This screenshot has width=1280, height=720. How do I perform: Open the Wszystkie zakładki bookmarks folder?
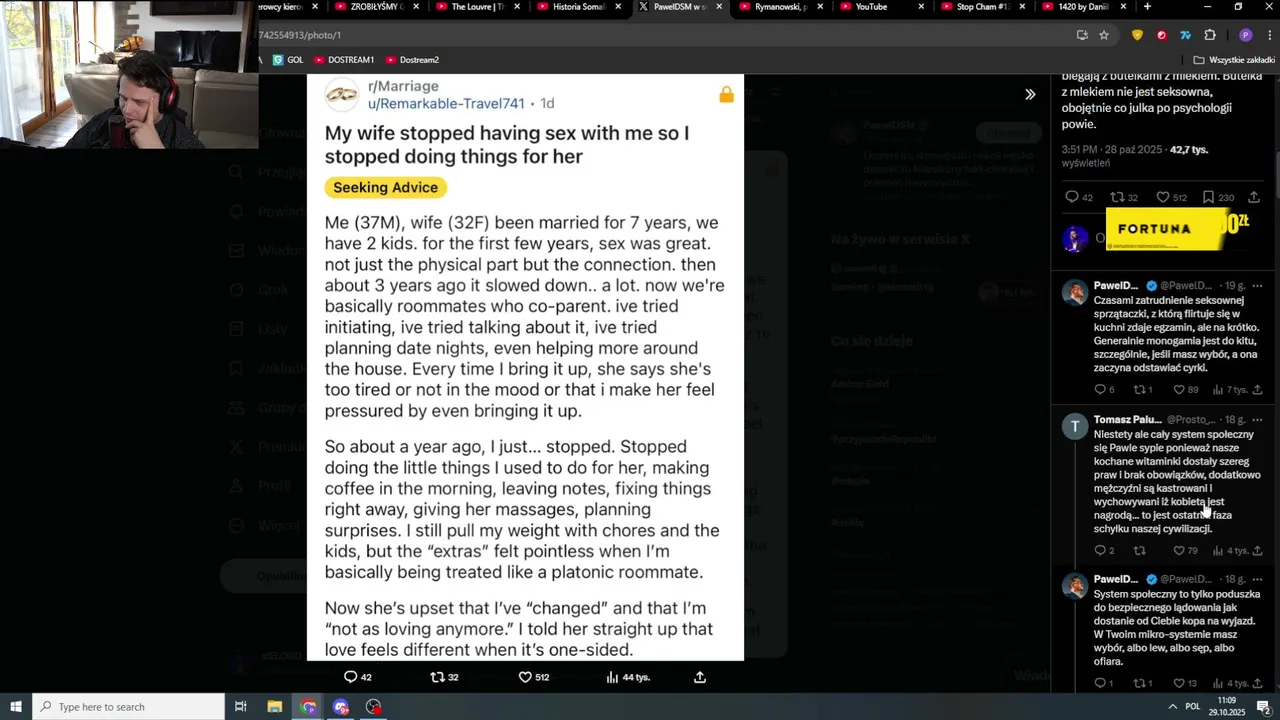point(1234,60)
